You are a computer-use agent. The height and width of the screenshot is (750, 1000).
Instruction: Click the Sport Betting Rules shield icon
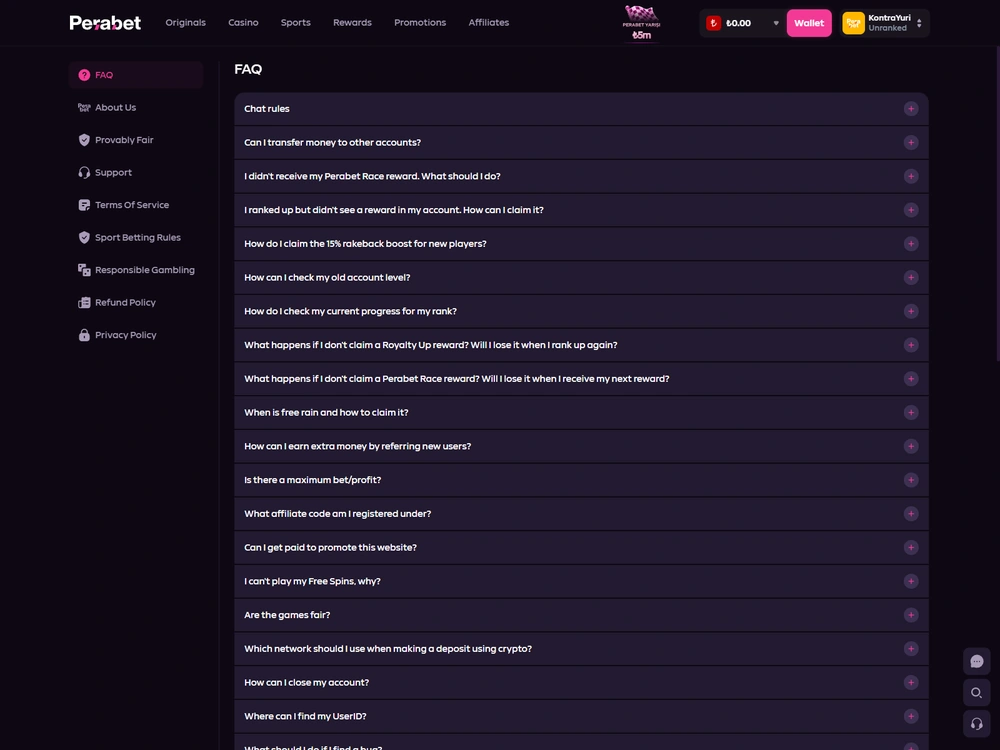84,238
